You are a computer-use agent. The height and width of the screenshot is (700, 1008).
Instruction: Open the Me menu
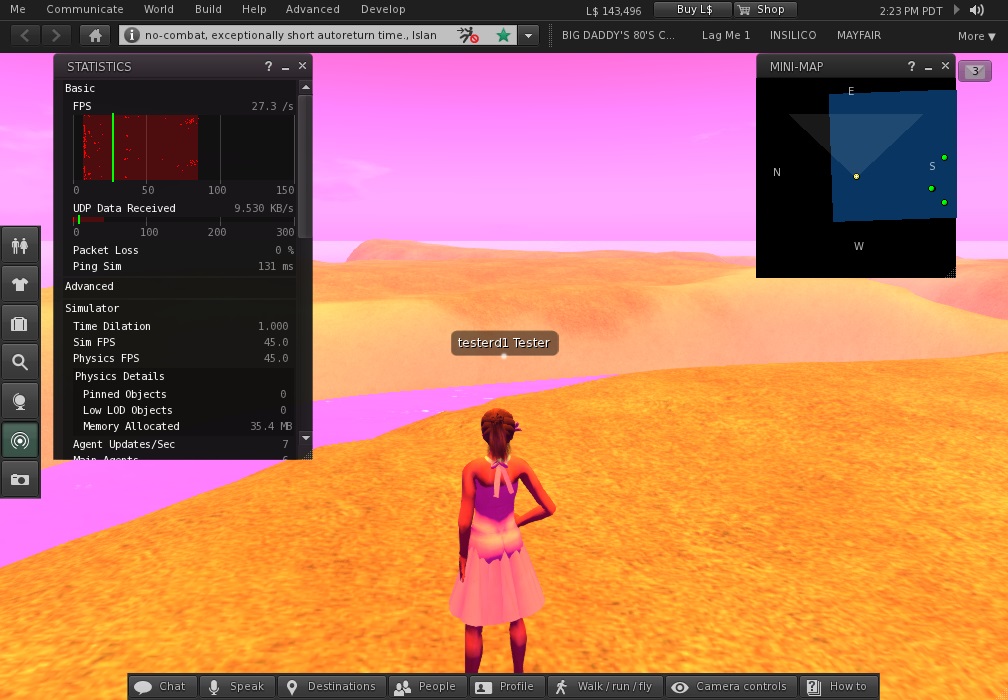[x=18, y=9]
